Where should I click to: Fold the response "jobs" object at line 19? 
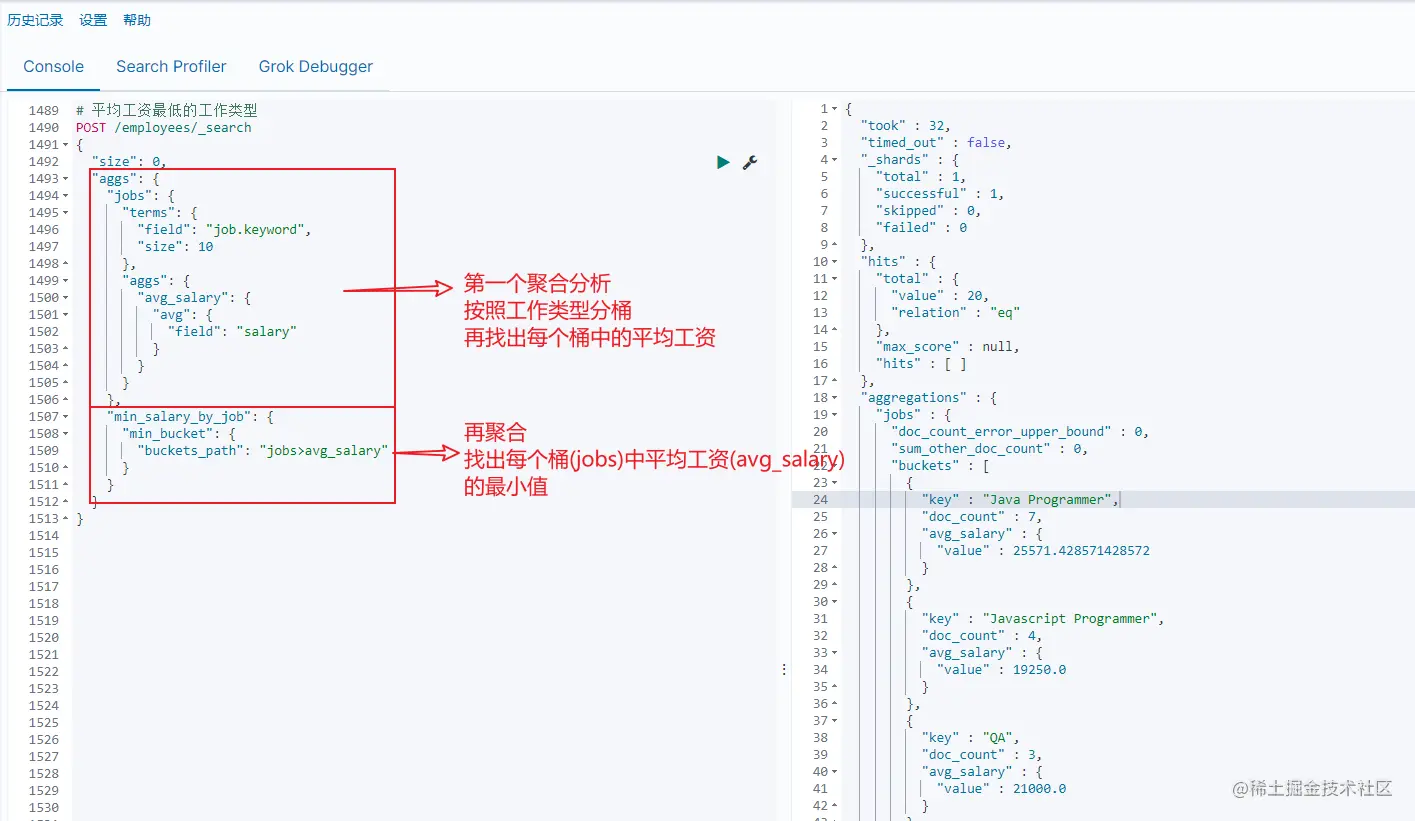[835, 415]
